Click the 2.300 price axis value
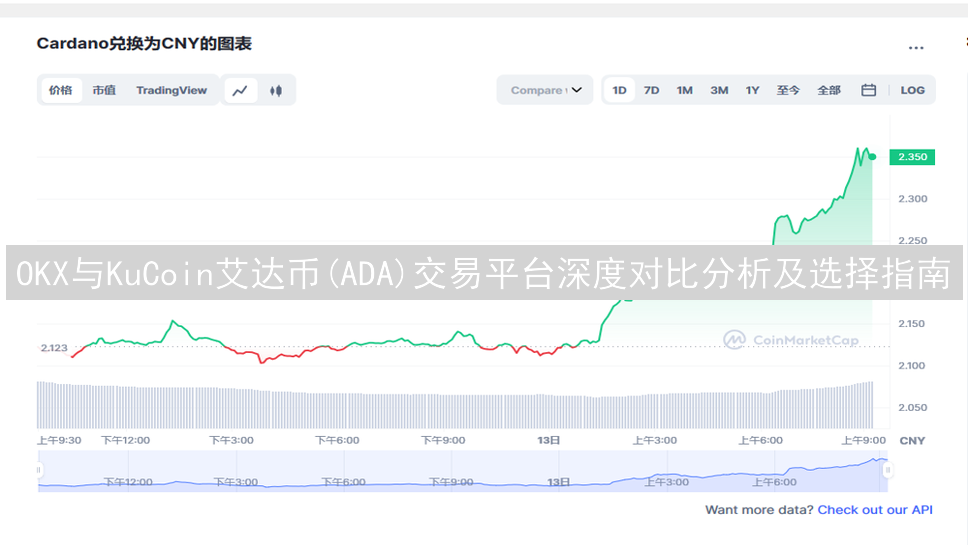Screen dimensions: 968x545 click(912, 199)
